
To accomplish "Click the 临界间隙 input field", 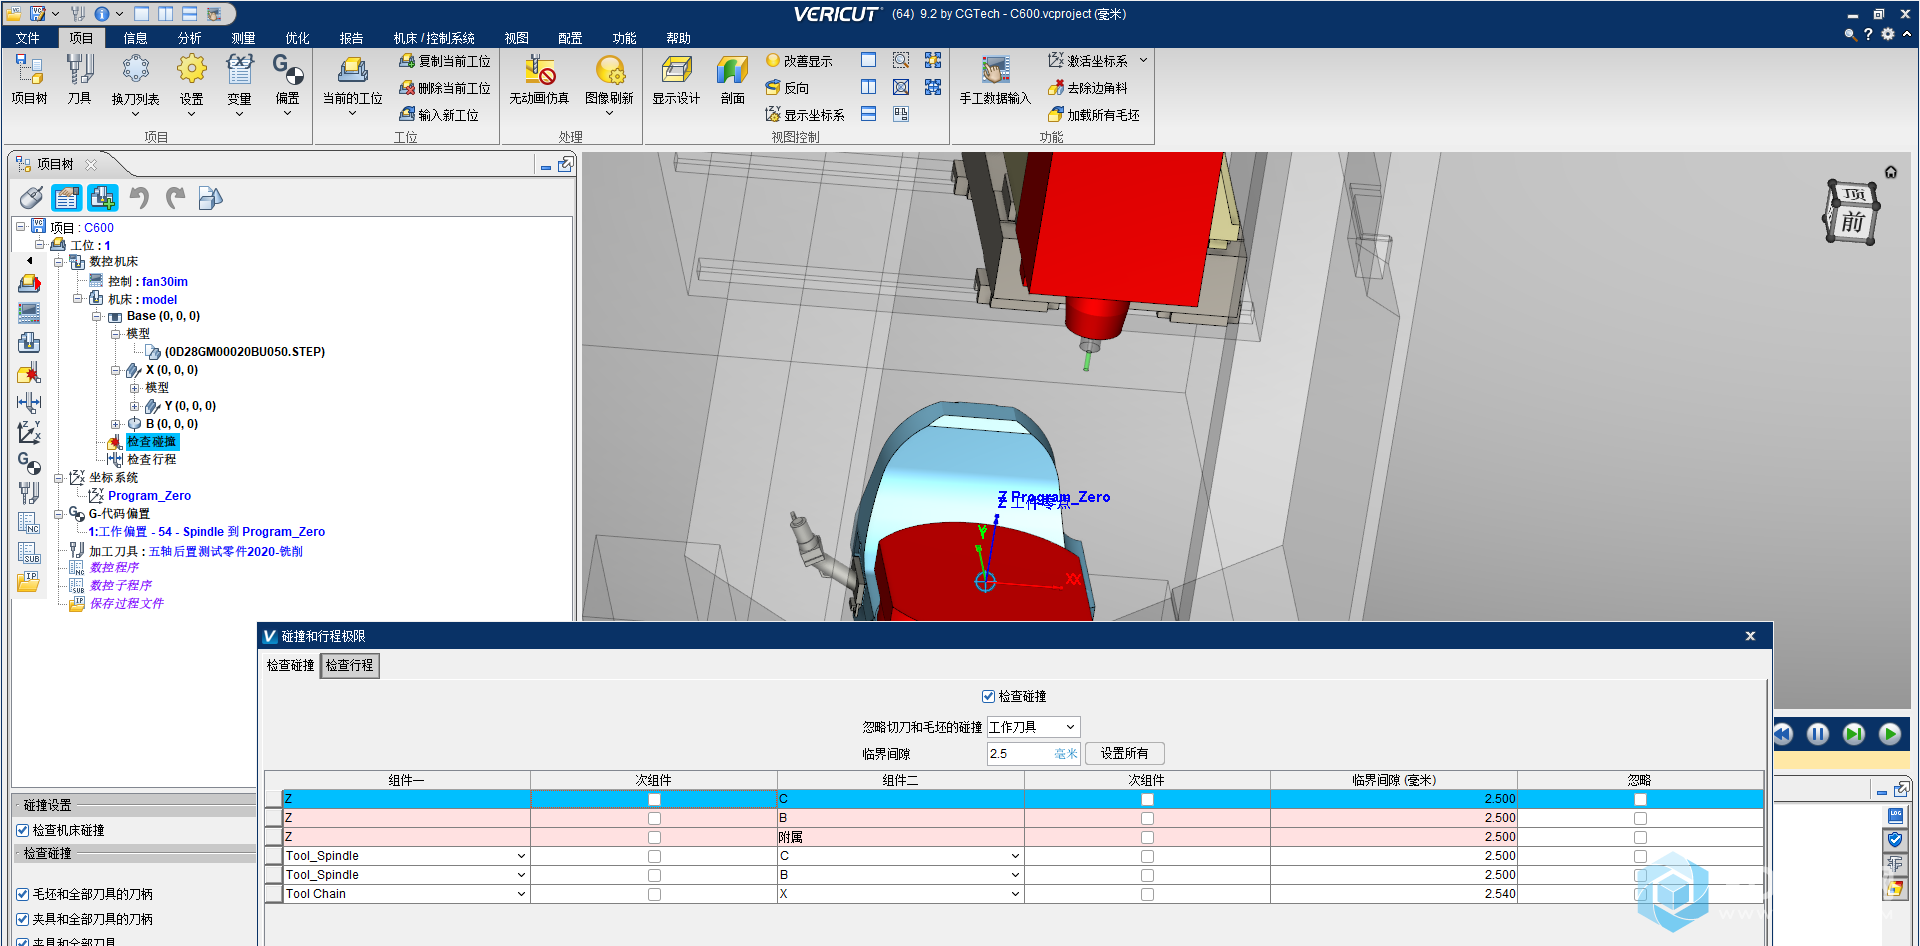I will point(1033,753).
